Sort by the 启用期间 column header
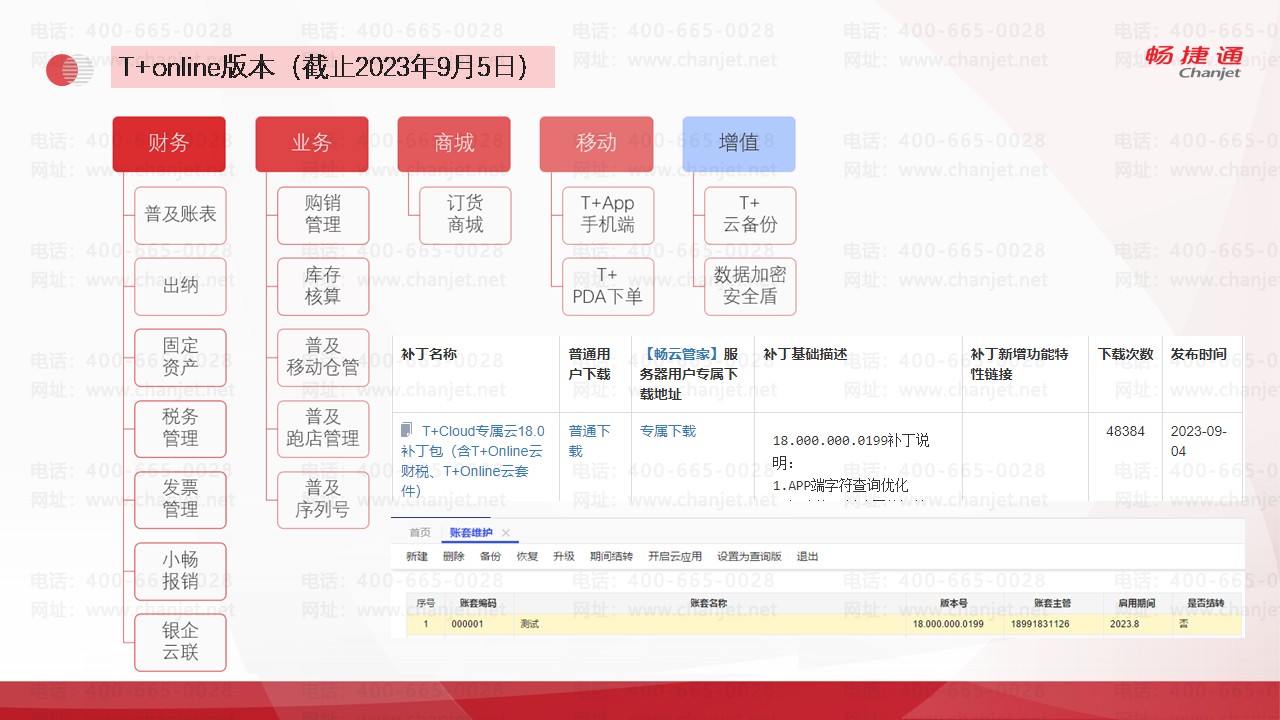This screenshot has height=720, width=1280. click(x=1137, y=603)
